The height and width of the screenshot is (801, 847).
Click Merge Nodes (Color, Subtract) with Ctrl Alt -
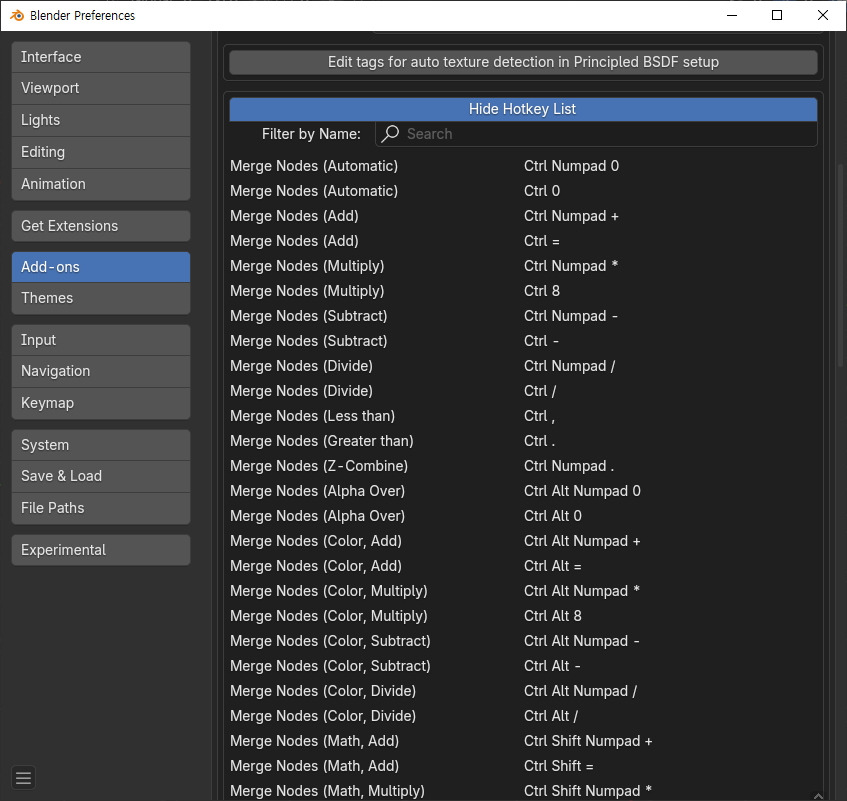click(330, 666)
